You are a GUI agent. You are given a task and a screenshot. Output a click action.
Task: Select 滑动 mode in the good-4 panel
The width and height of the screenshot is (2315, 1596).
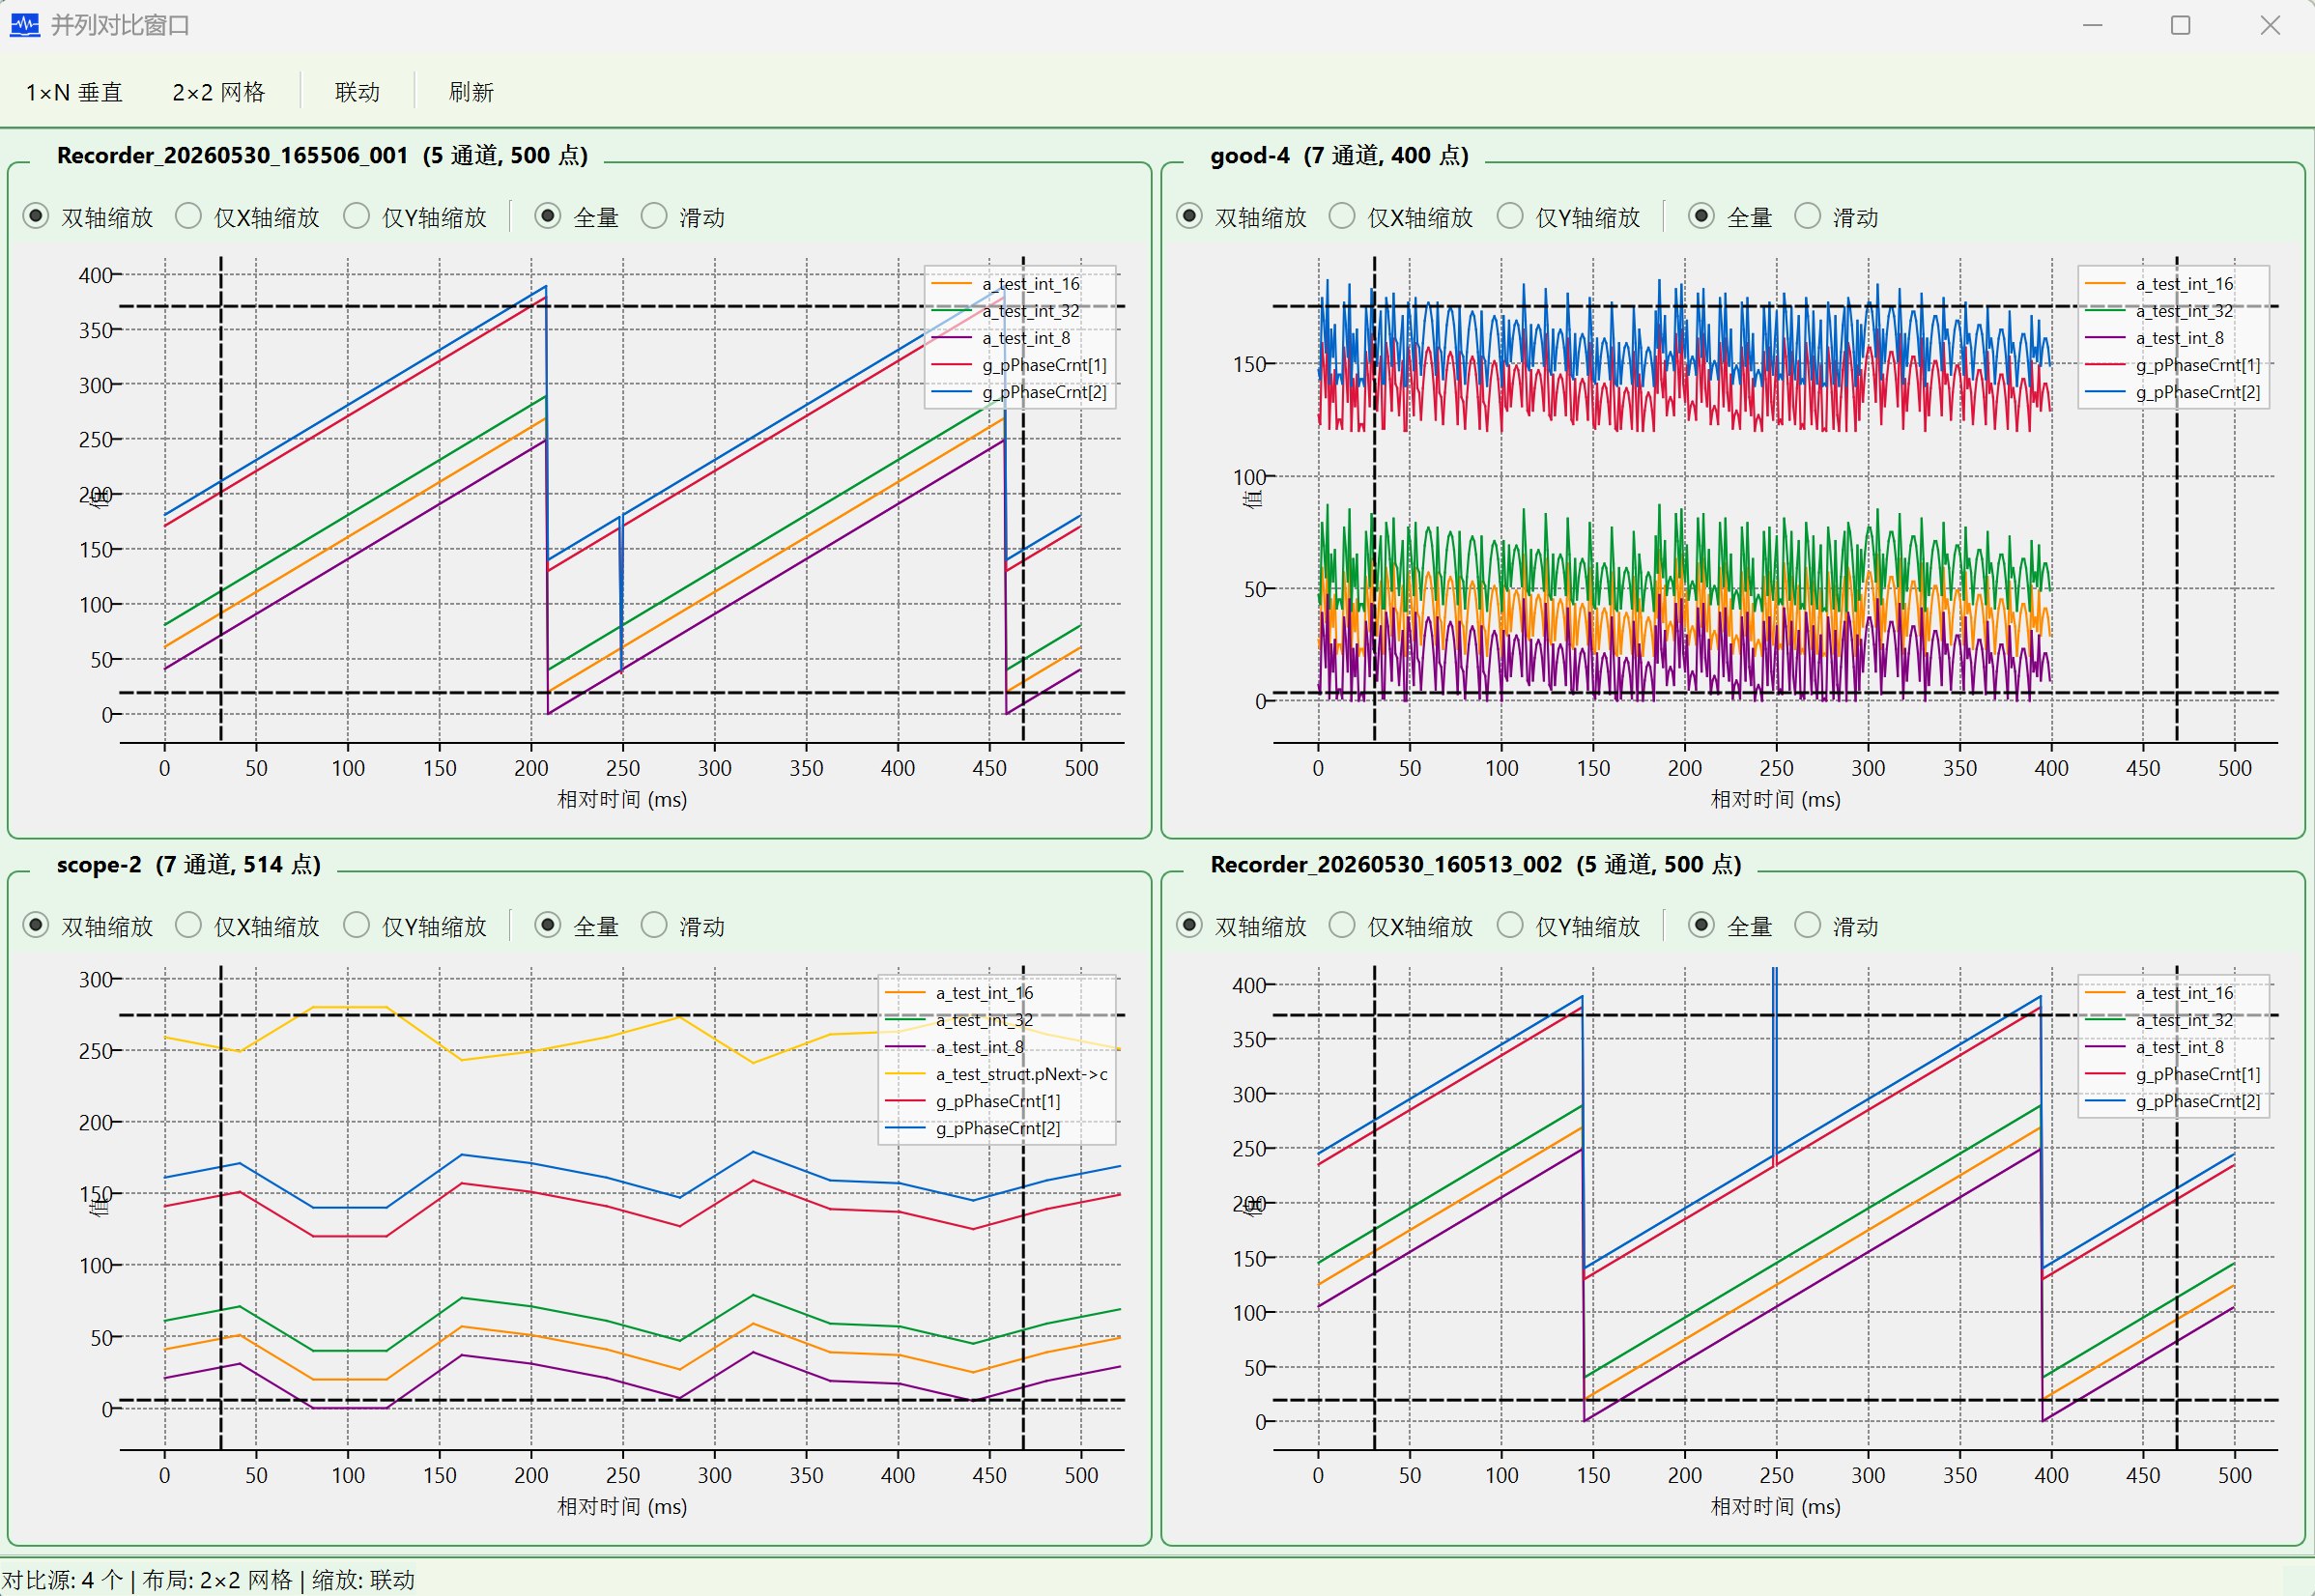(x=1837, y=217)
